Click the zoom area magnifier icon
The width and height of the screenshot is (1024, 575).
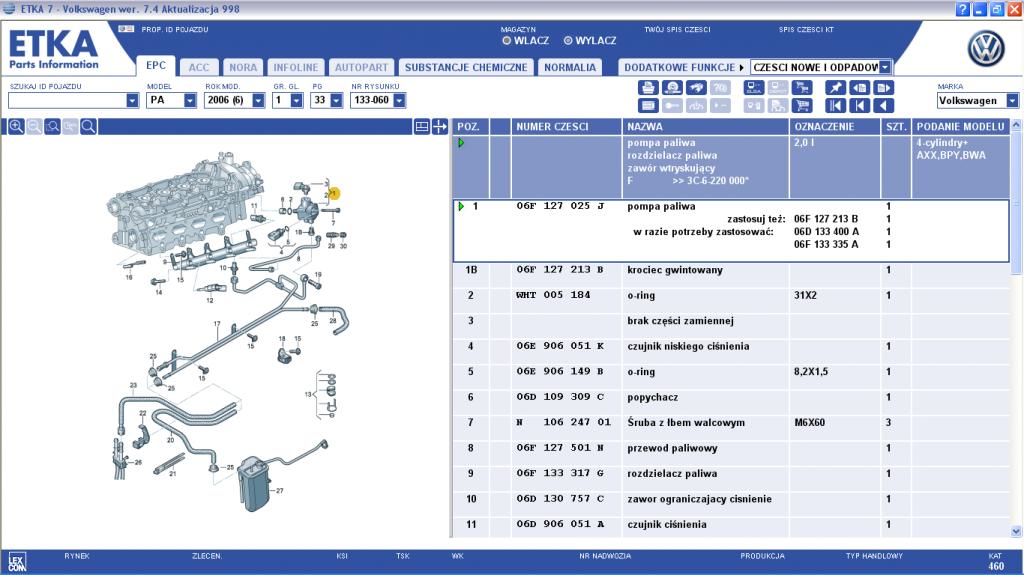(52, 127)
